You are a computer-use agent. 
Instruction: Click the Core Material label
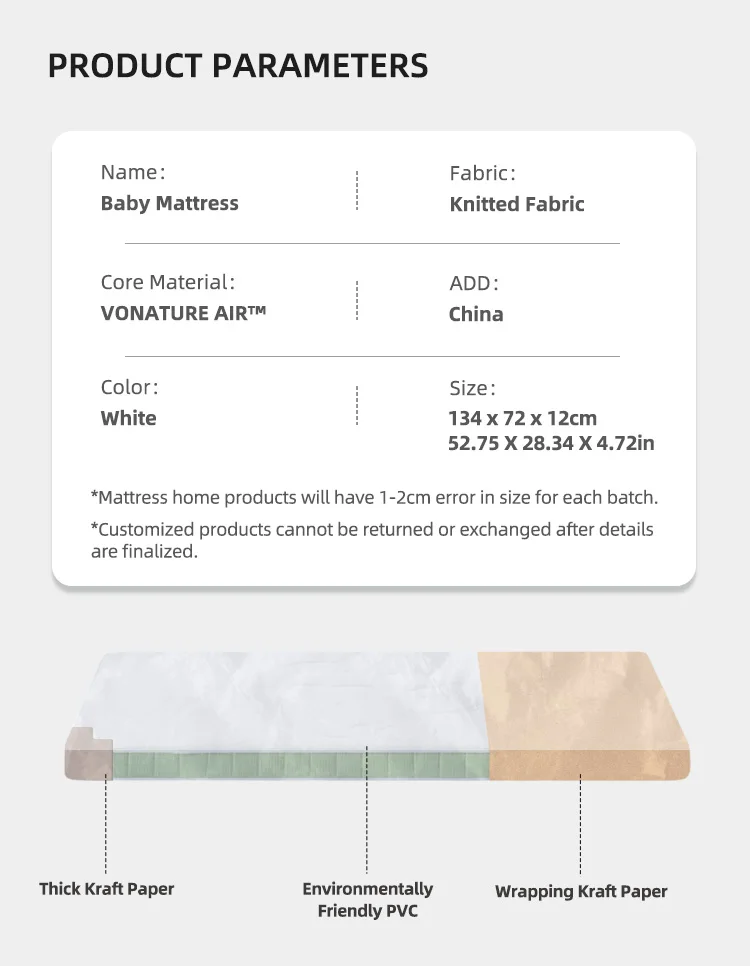168,282
